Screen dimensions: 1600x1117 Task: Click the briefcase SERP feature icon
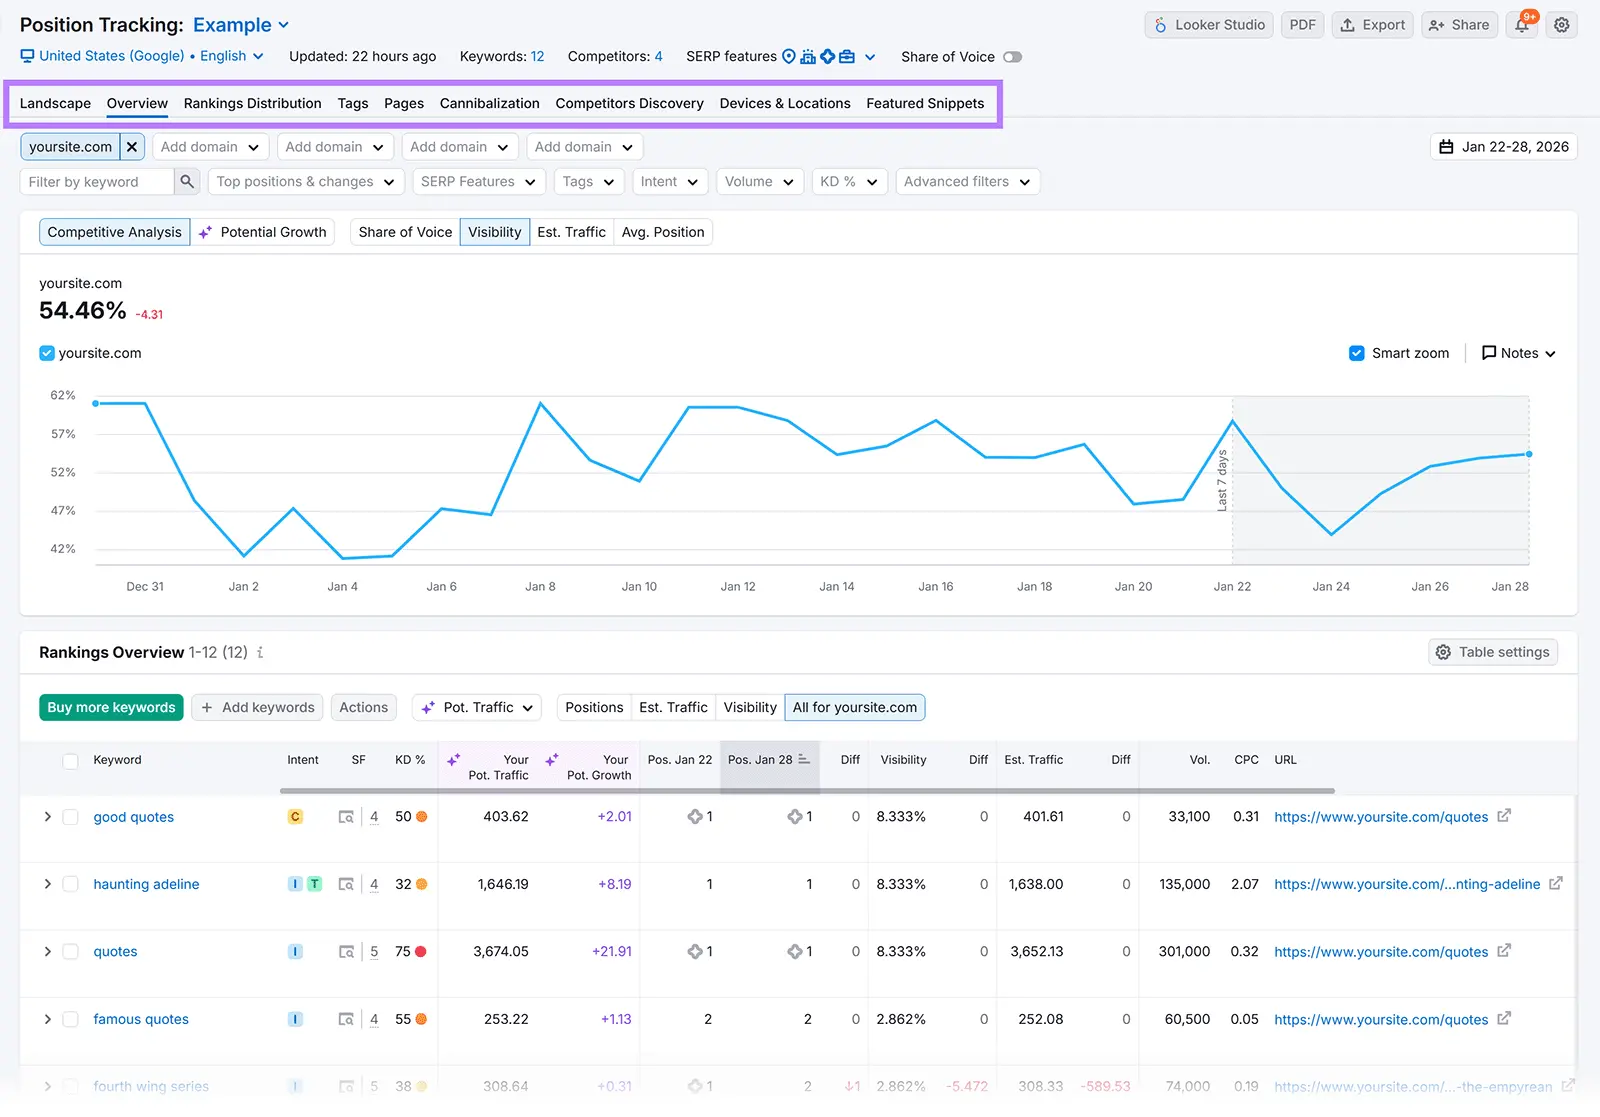click(x=847, y=57)
